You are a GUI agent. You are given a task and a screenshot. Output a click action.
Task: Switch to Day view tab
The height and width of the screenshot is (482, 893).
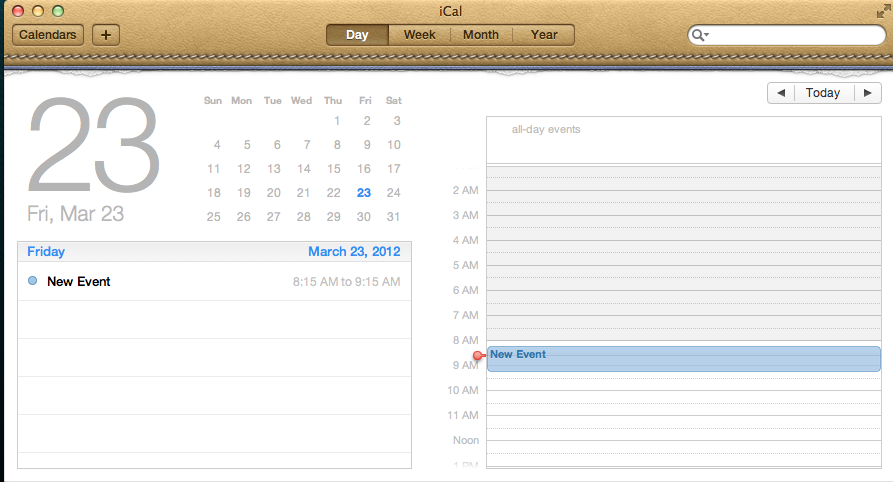point(357,35)
